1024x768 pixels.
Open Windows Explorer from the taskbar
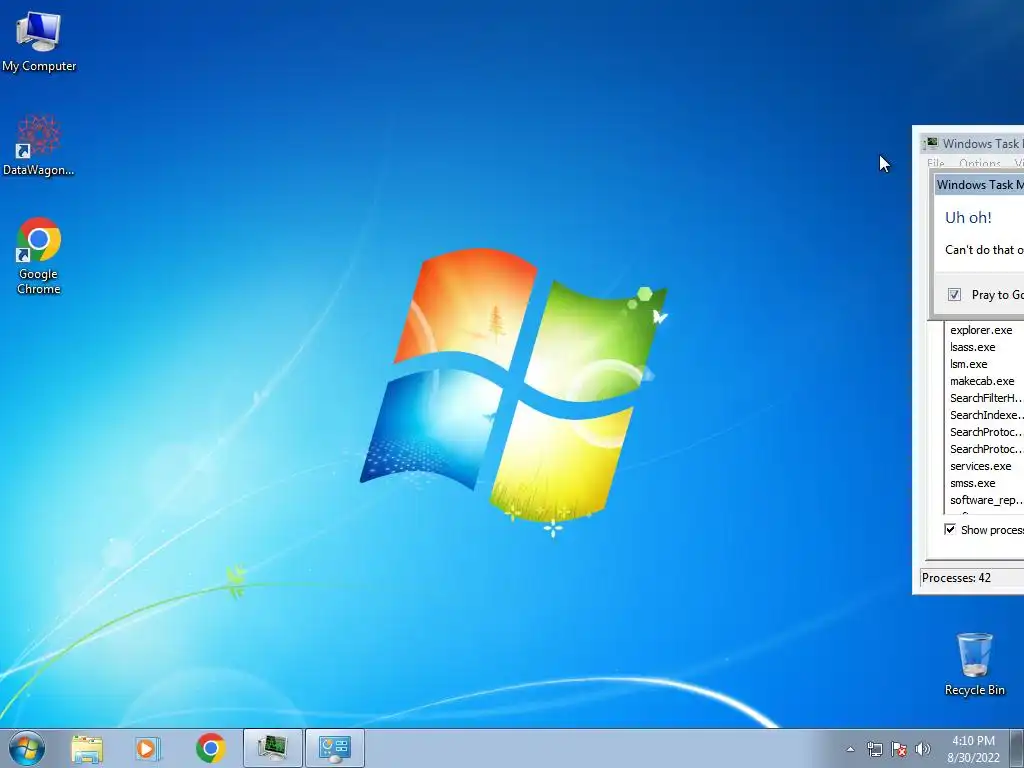87,748
